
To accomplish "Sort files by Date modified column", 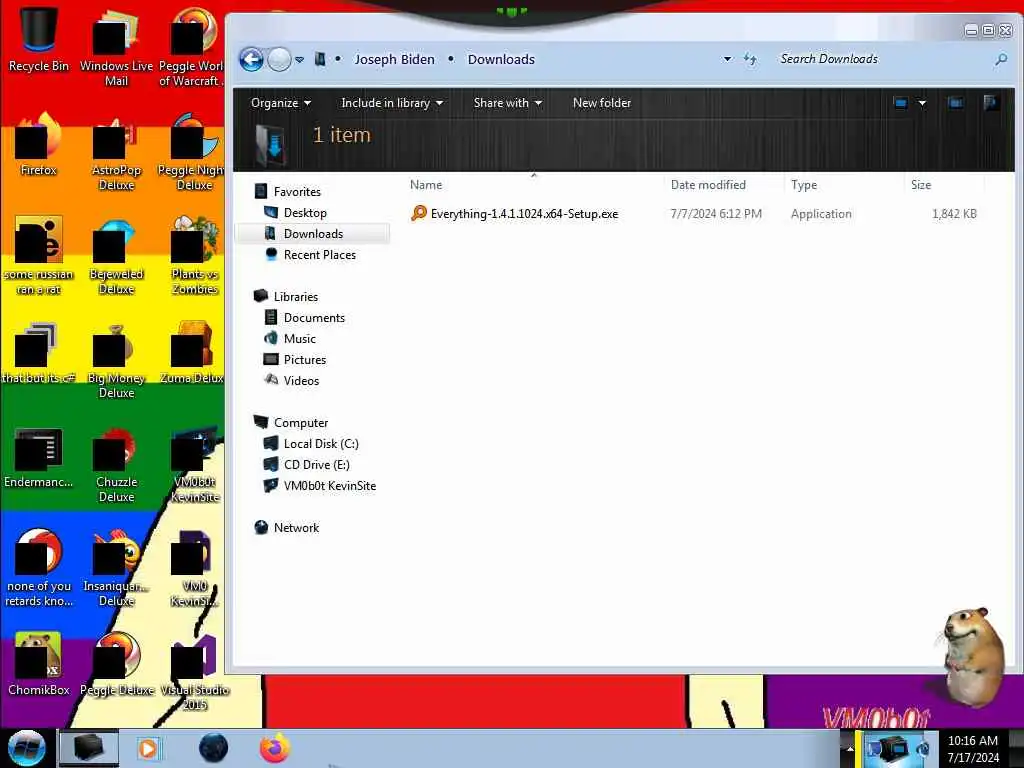I will pyautogui.click(x=724, y=185).
